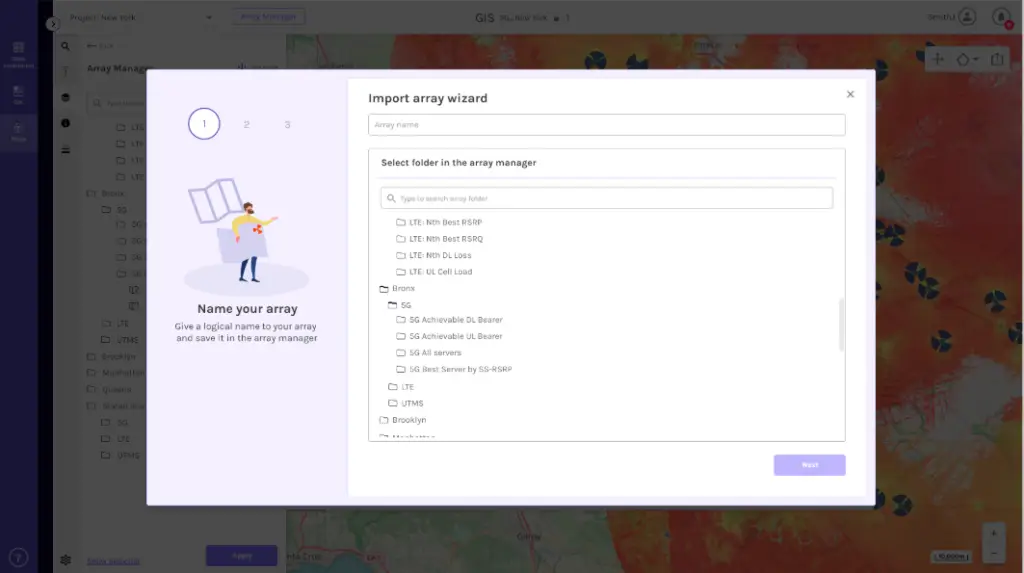Click the help question mark icon

pos(18,558)
